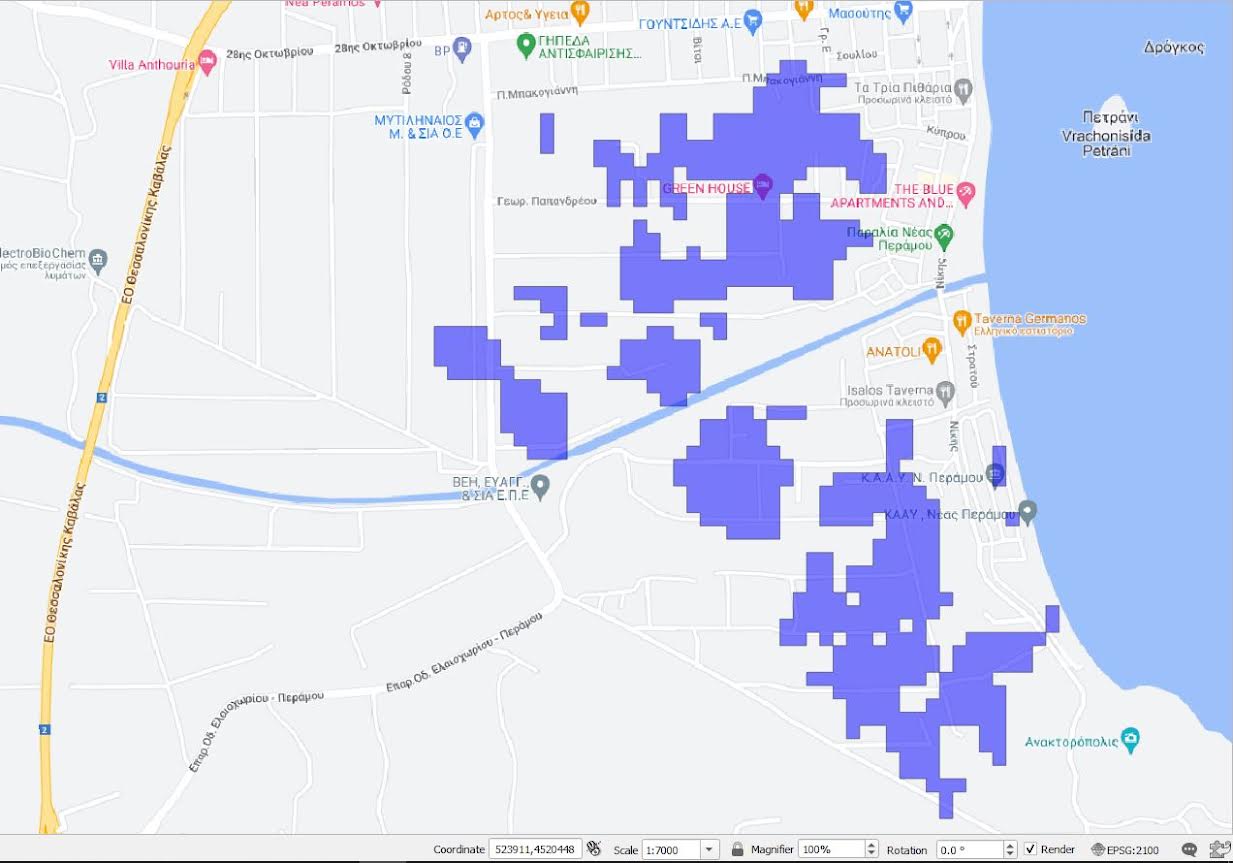Click the Magnifier percentage field
1233x863 pixels.
click(829, 849)
